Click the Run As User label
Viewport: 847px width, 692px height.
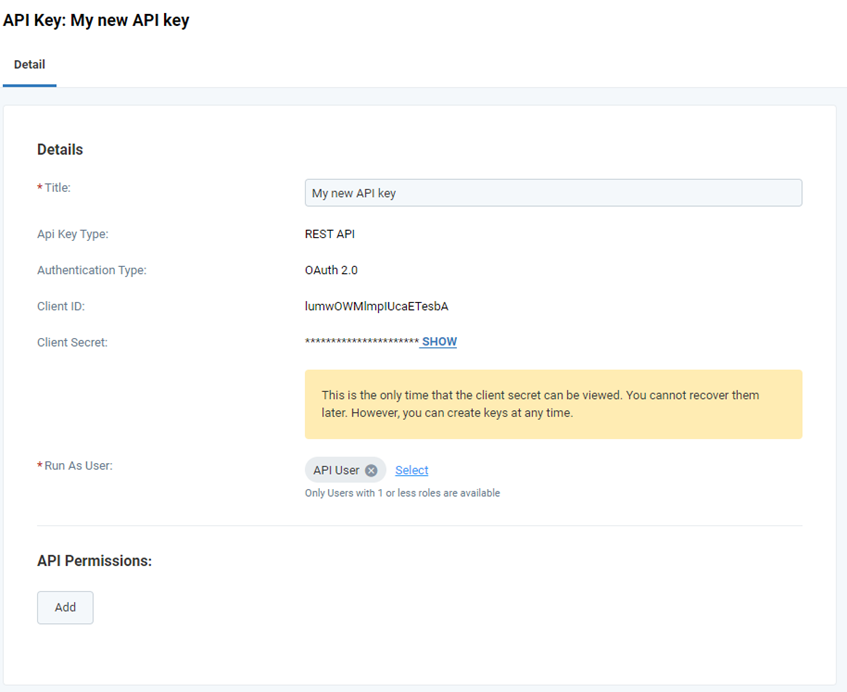point(78,466)
